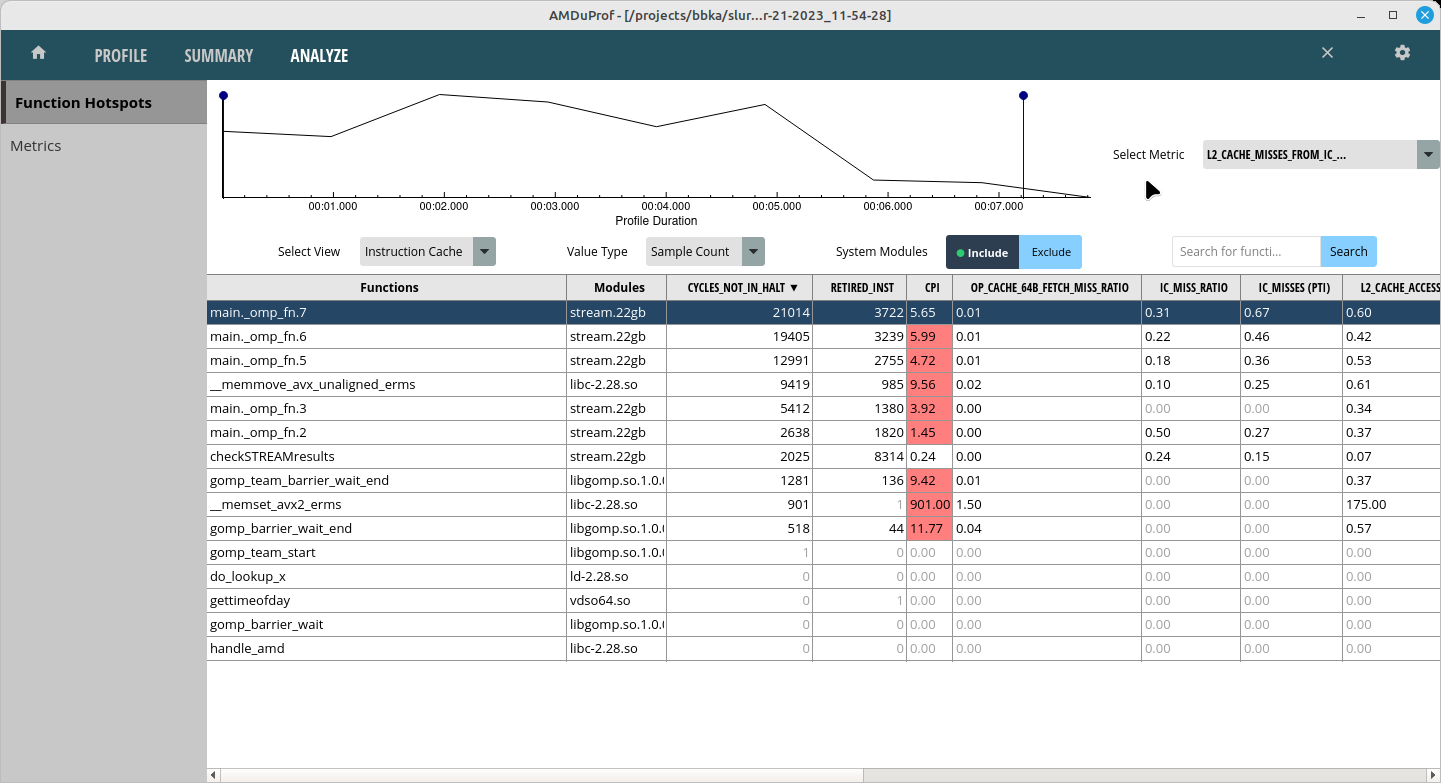The width and height of the screenshot is (1441, 783).
Task: Switch to the SUMMARY tab
Action: click(218, 56)
